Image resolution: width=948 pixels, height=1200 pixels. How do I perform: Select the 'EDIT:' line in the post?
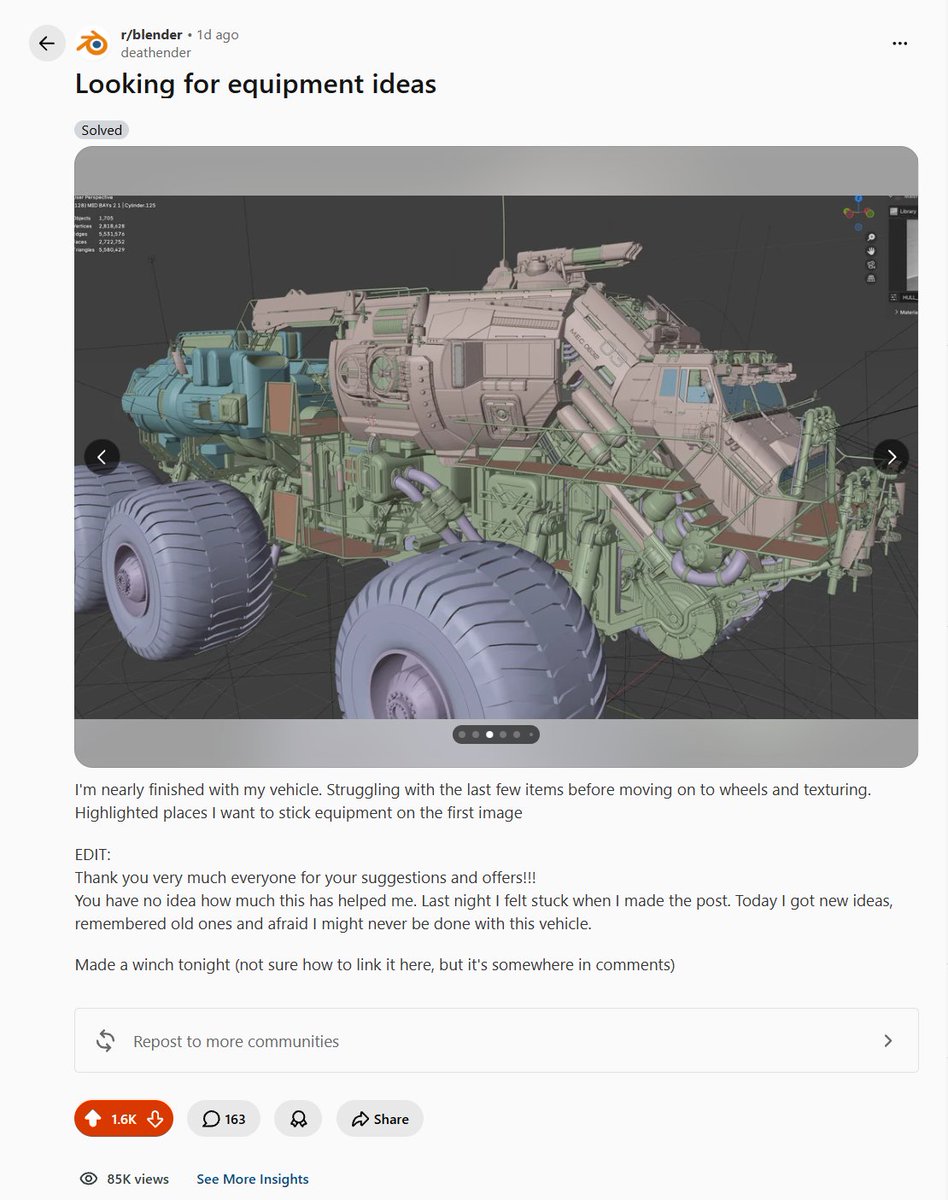(x=93, y=857)
